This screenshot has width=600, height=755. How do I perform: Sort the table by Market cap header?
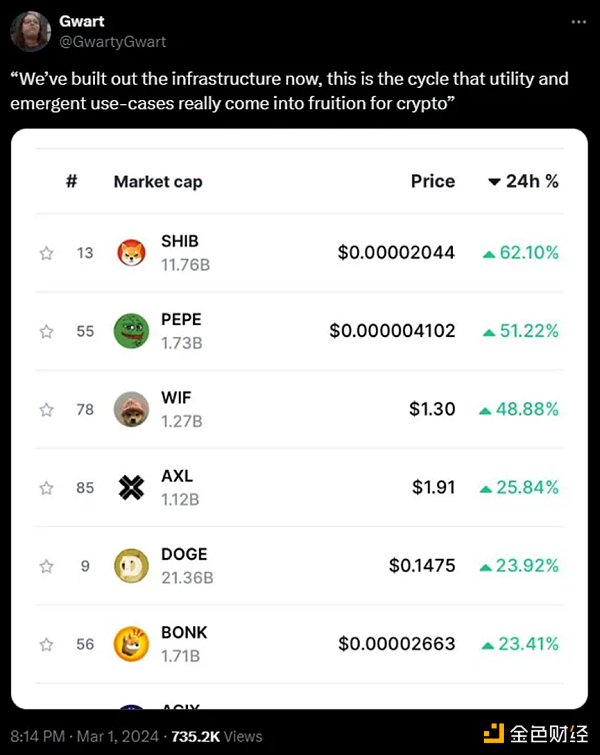click(158, 182)
